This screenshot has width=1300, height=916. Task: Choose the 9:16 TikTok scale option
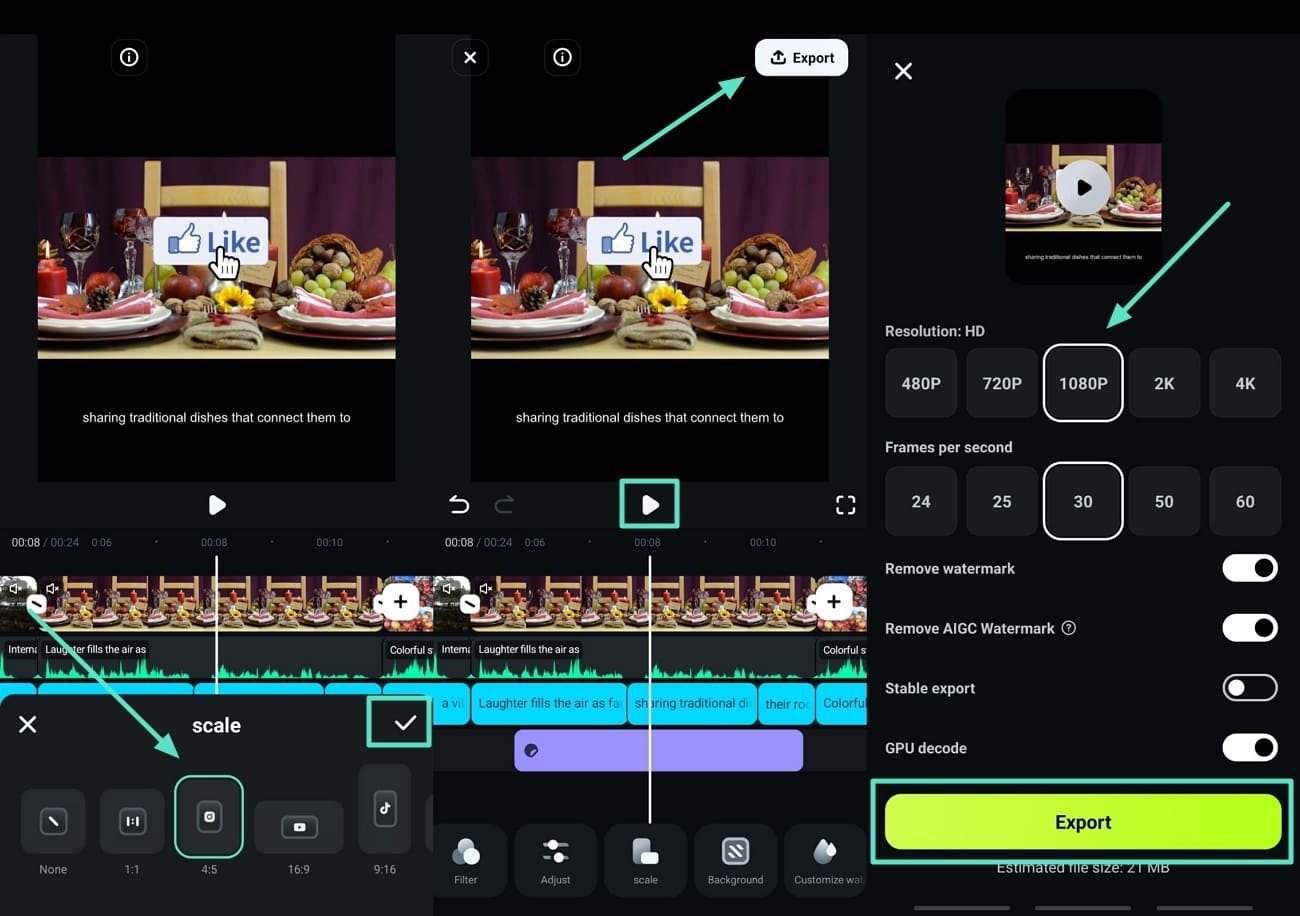point(385,809)
